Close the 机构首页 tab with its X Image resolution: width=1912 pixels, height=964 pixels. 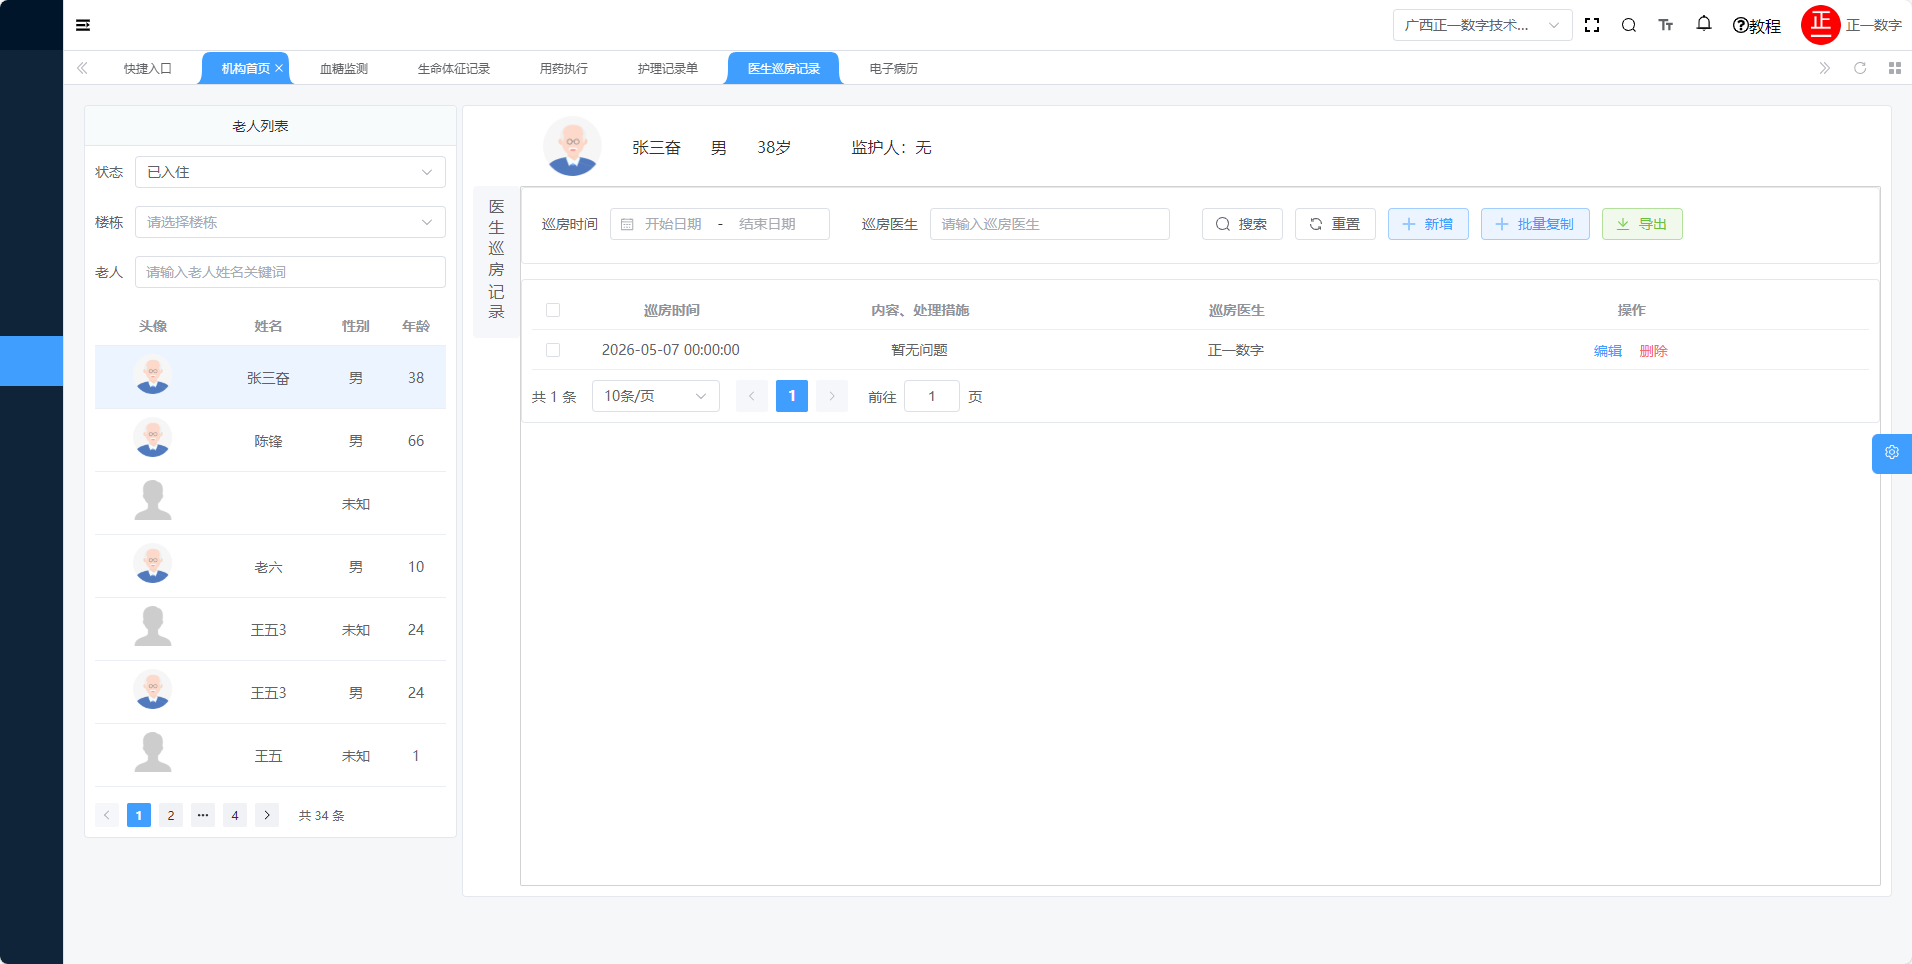point(279,68)
